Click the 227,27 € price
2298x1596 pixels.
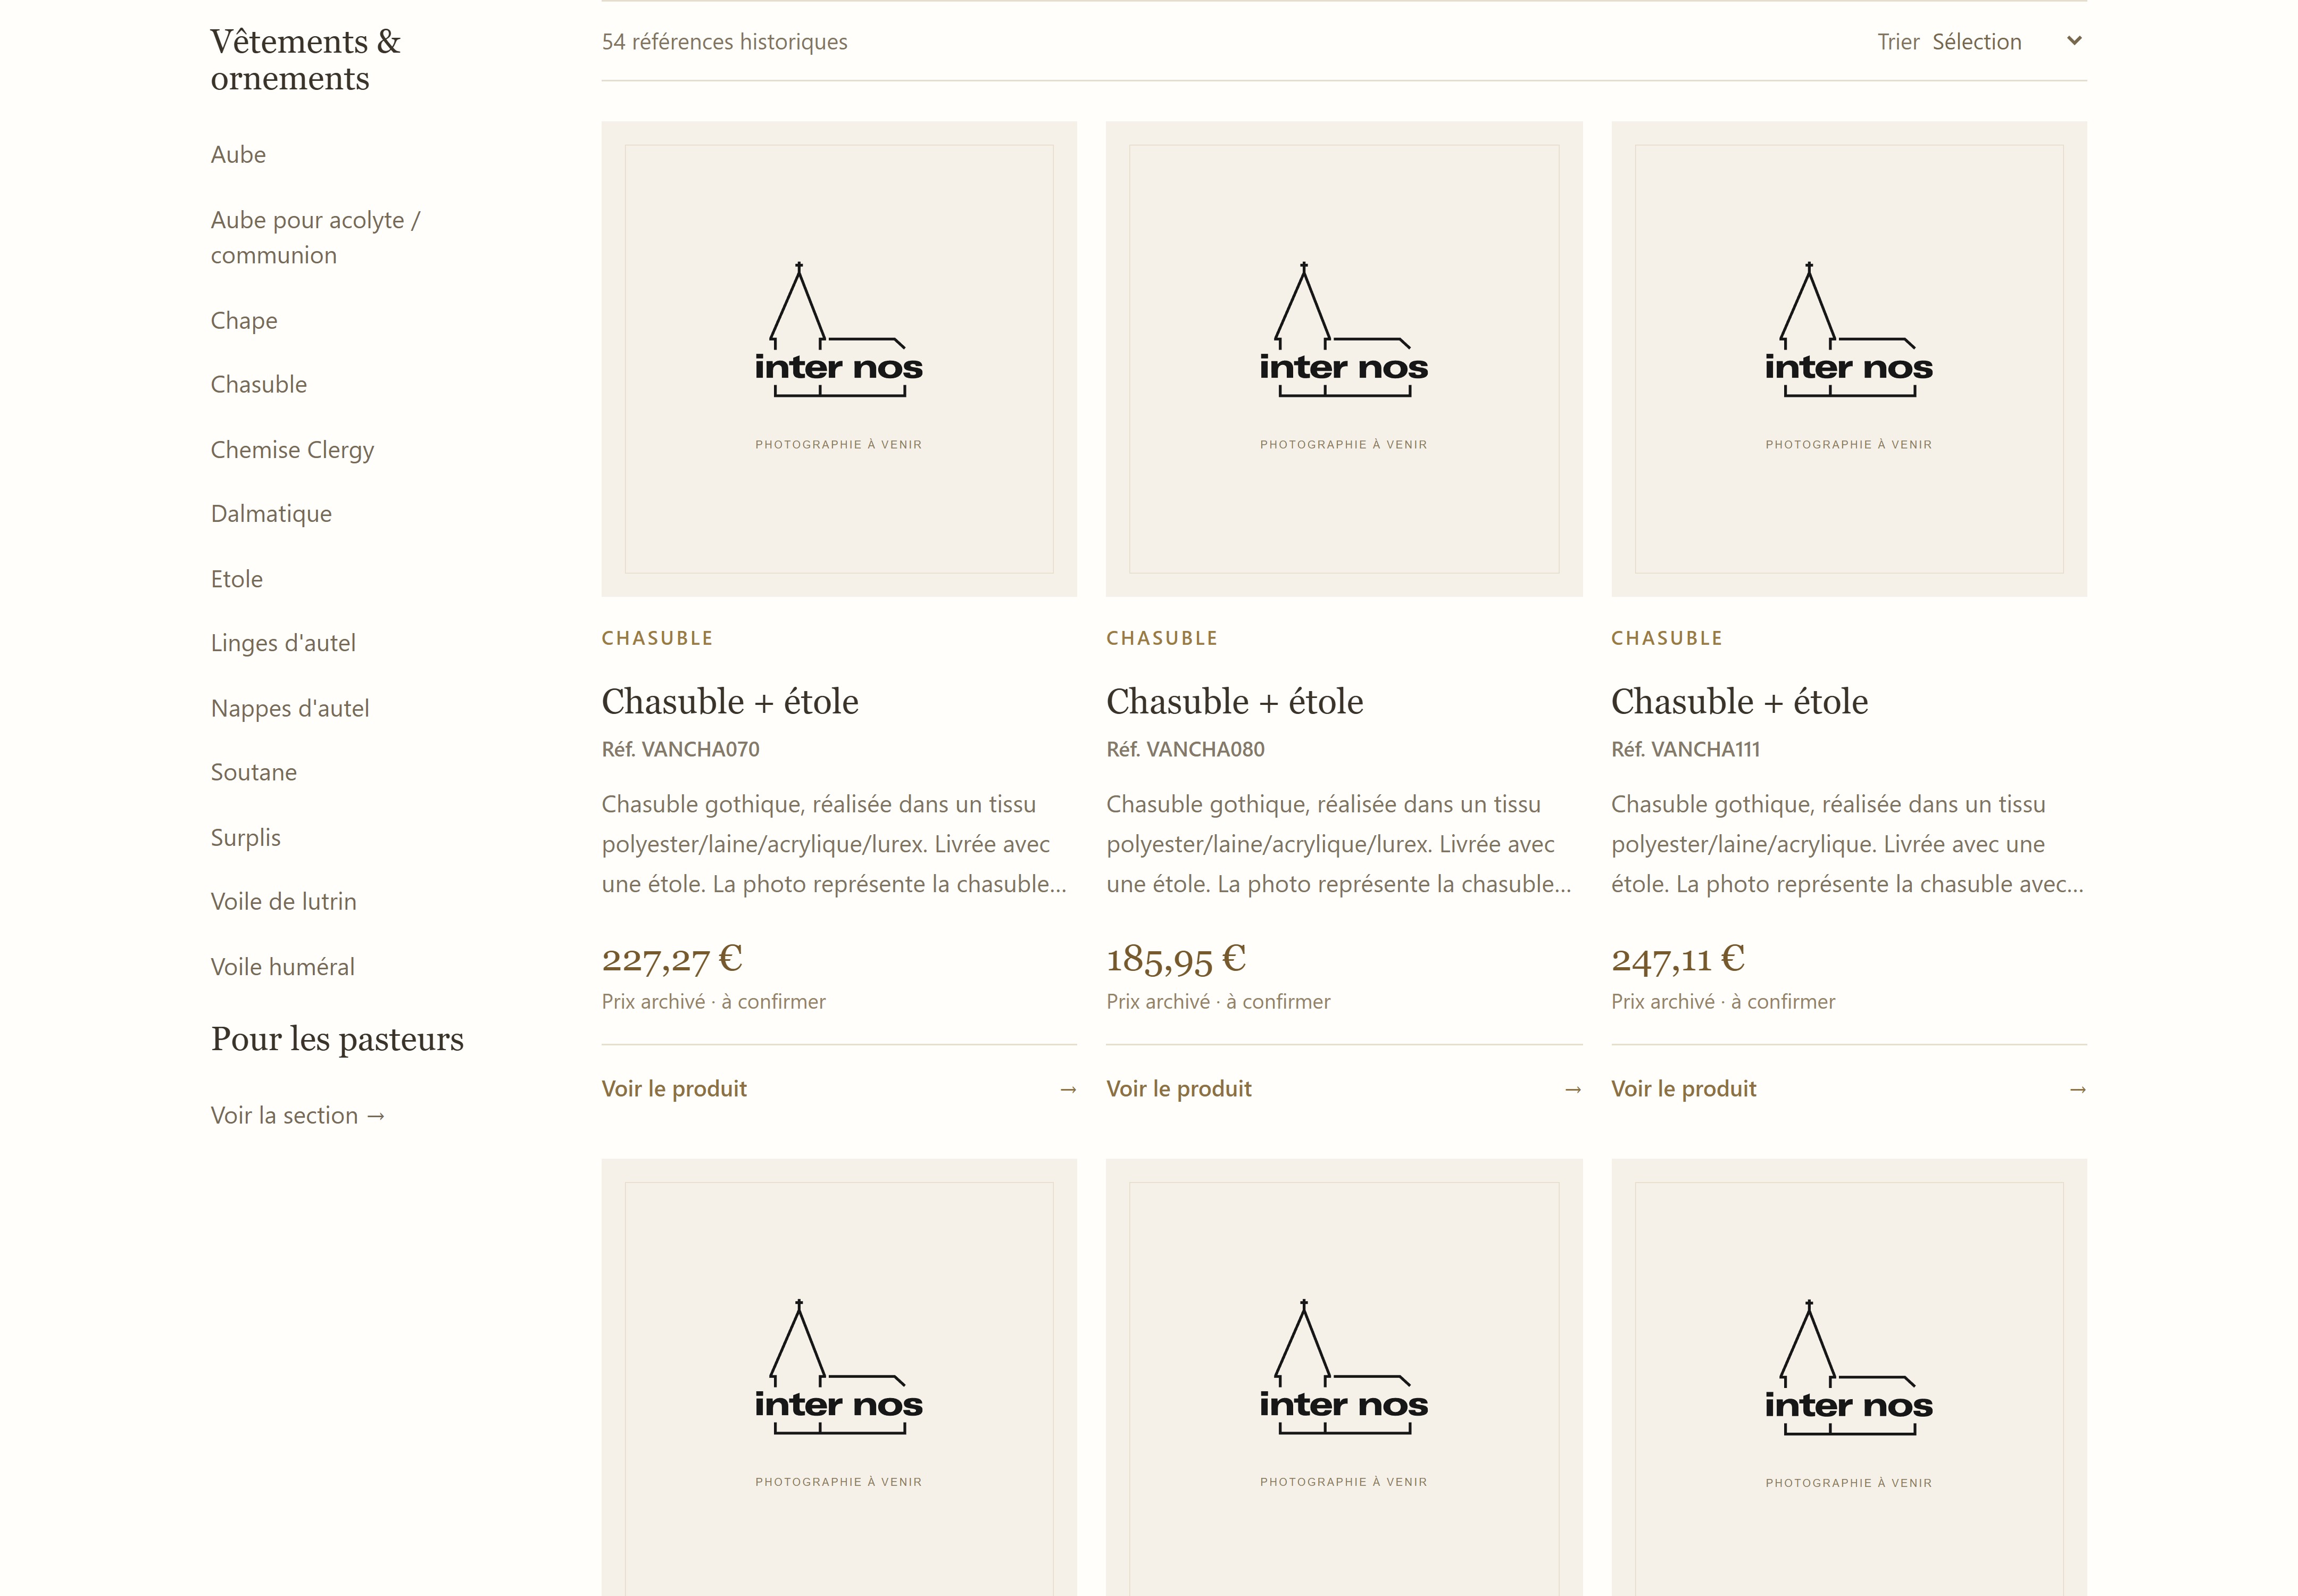(x=672, y=959)
